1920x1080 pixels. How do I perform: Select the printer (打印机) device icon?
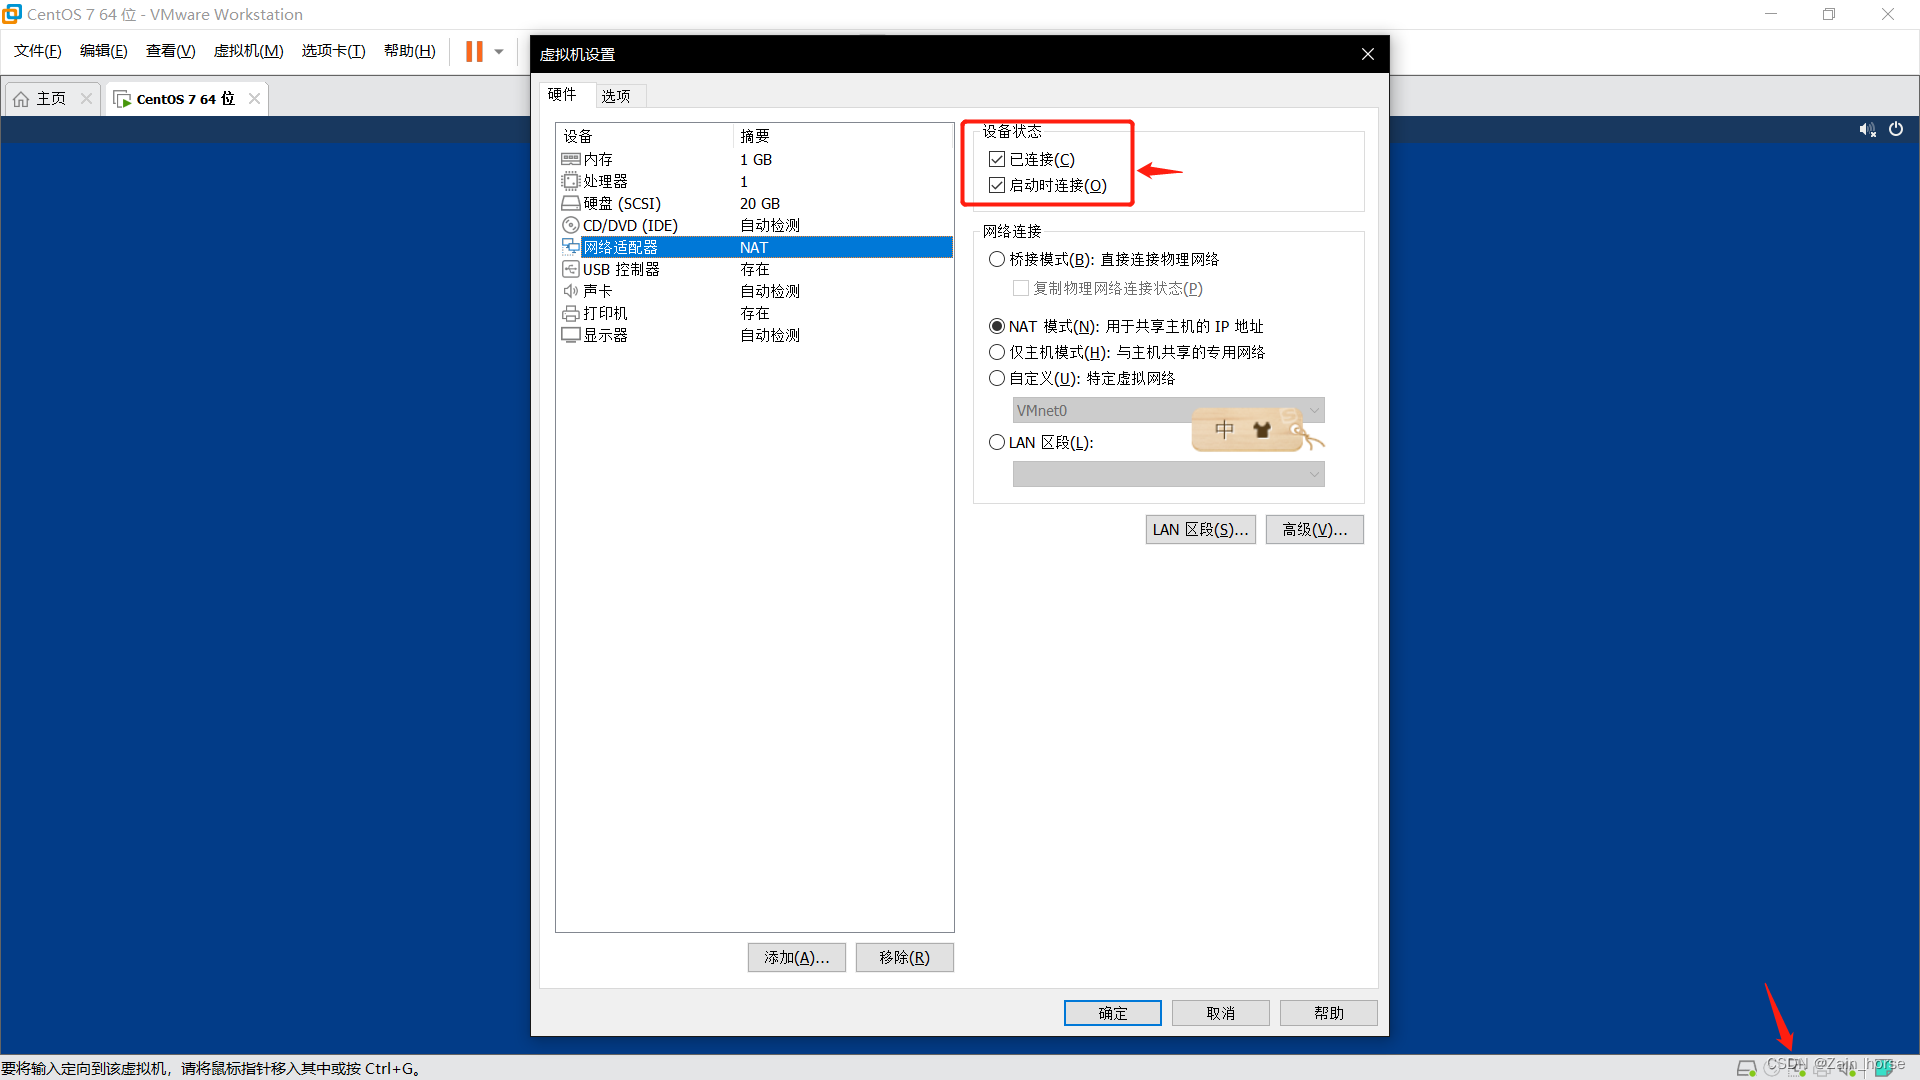click(x=571, y=313)
